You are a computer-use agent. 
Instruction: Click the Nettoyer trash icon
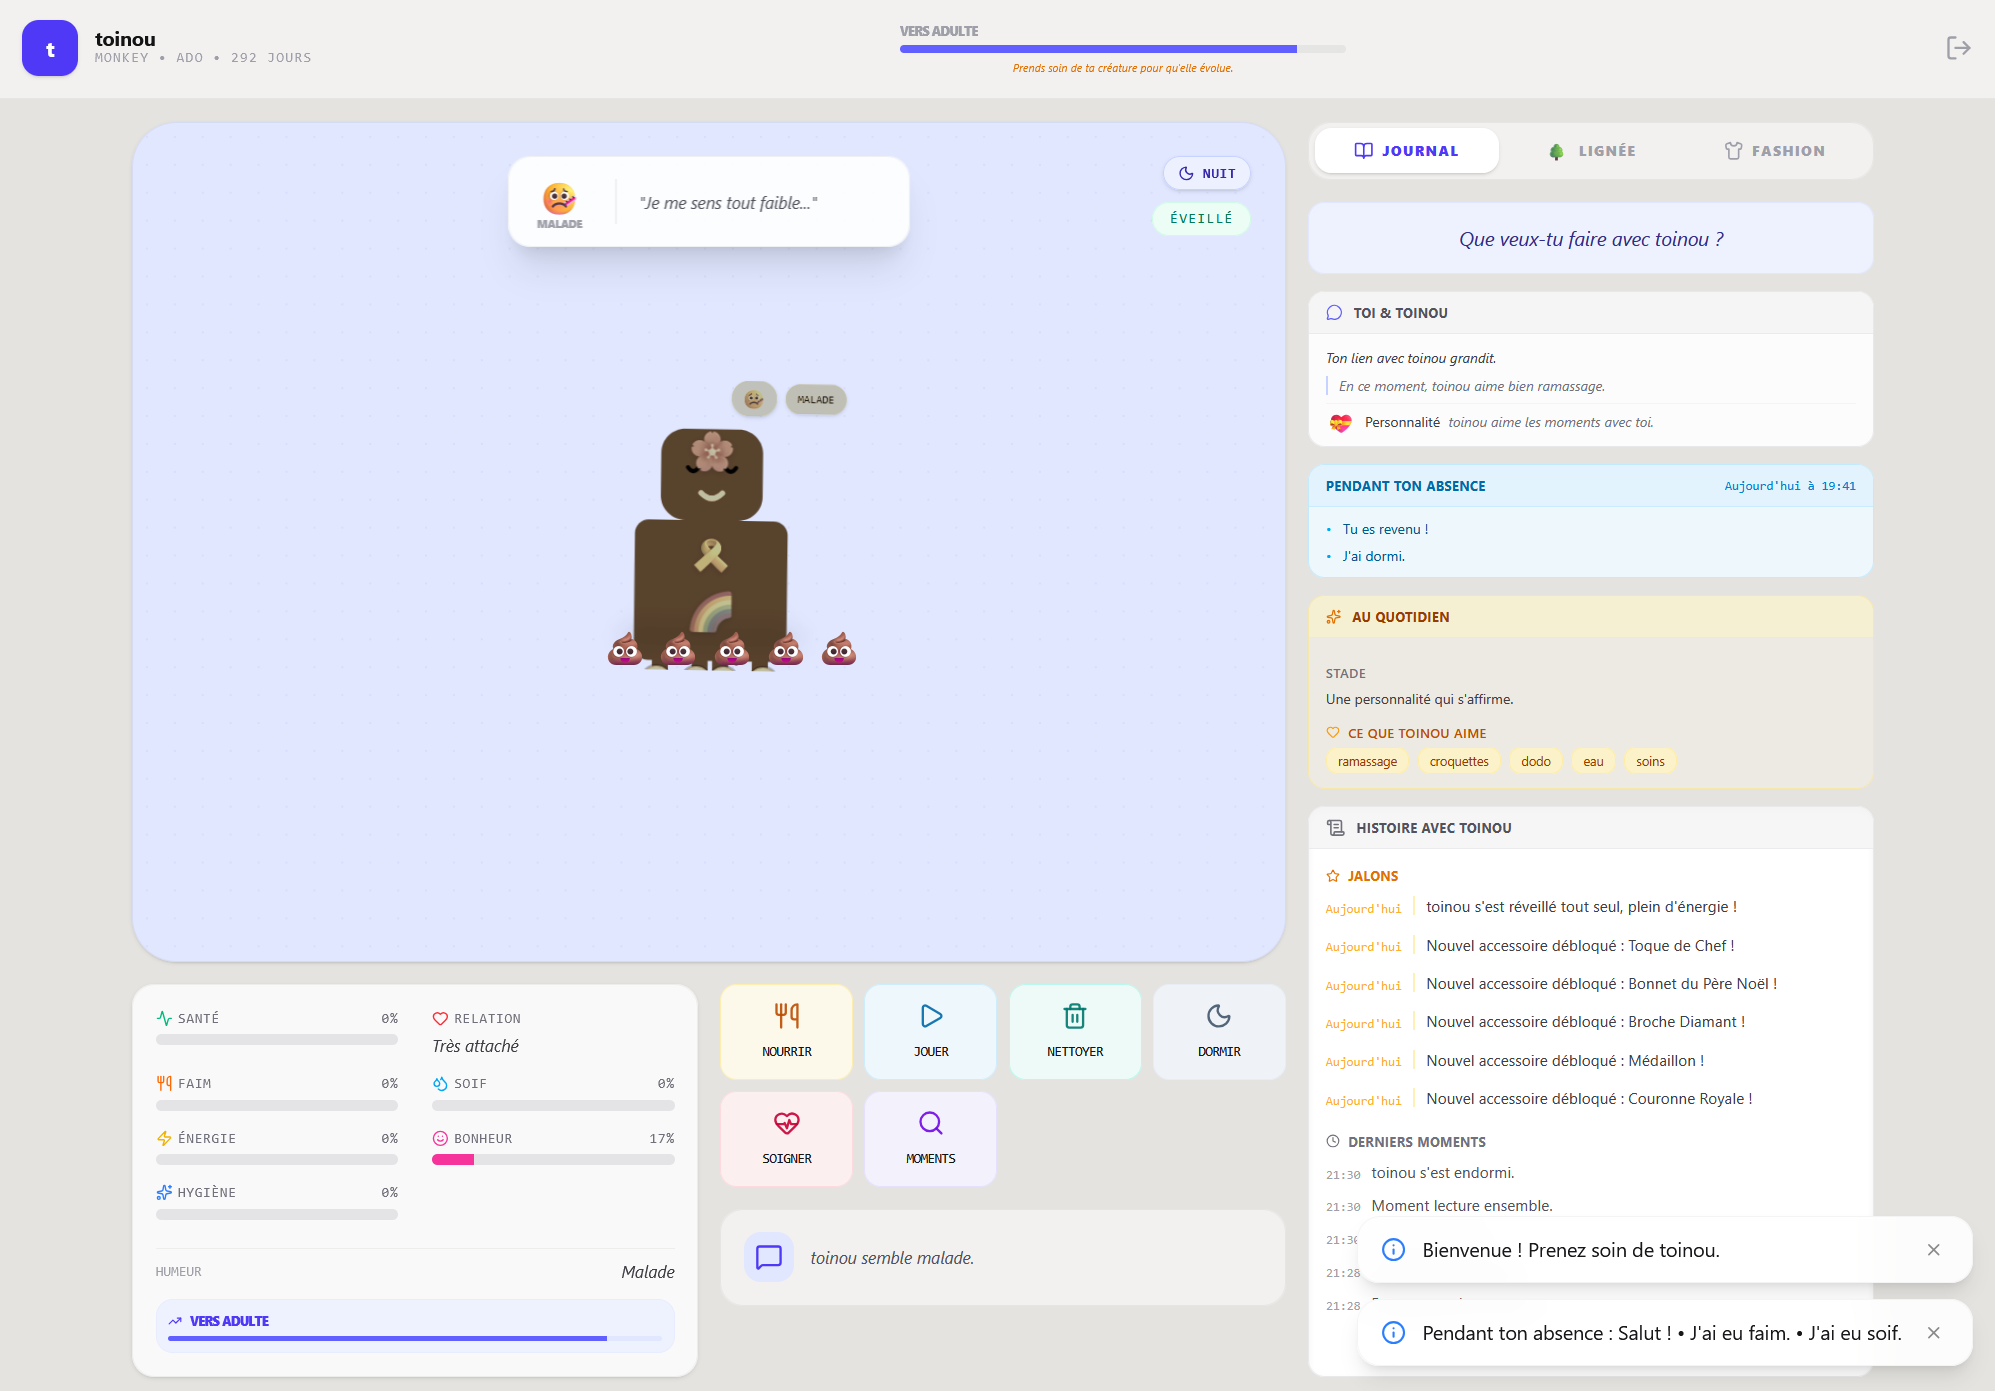(1074, 1017)
